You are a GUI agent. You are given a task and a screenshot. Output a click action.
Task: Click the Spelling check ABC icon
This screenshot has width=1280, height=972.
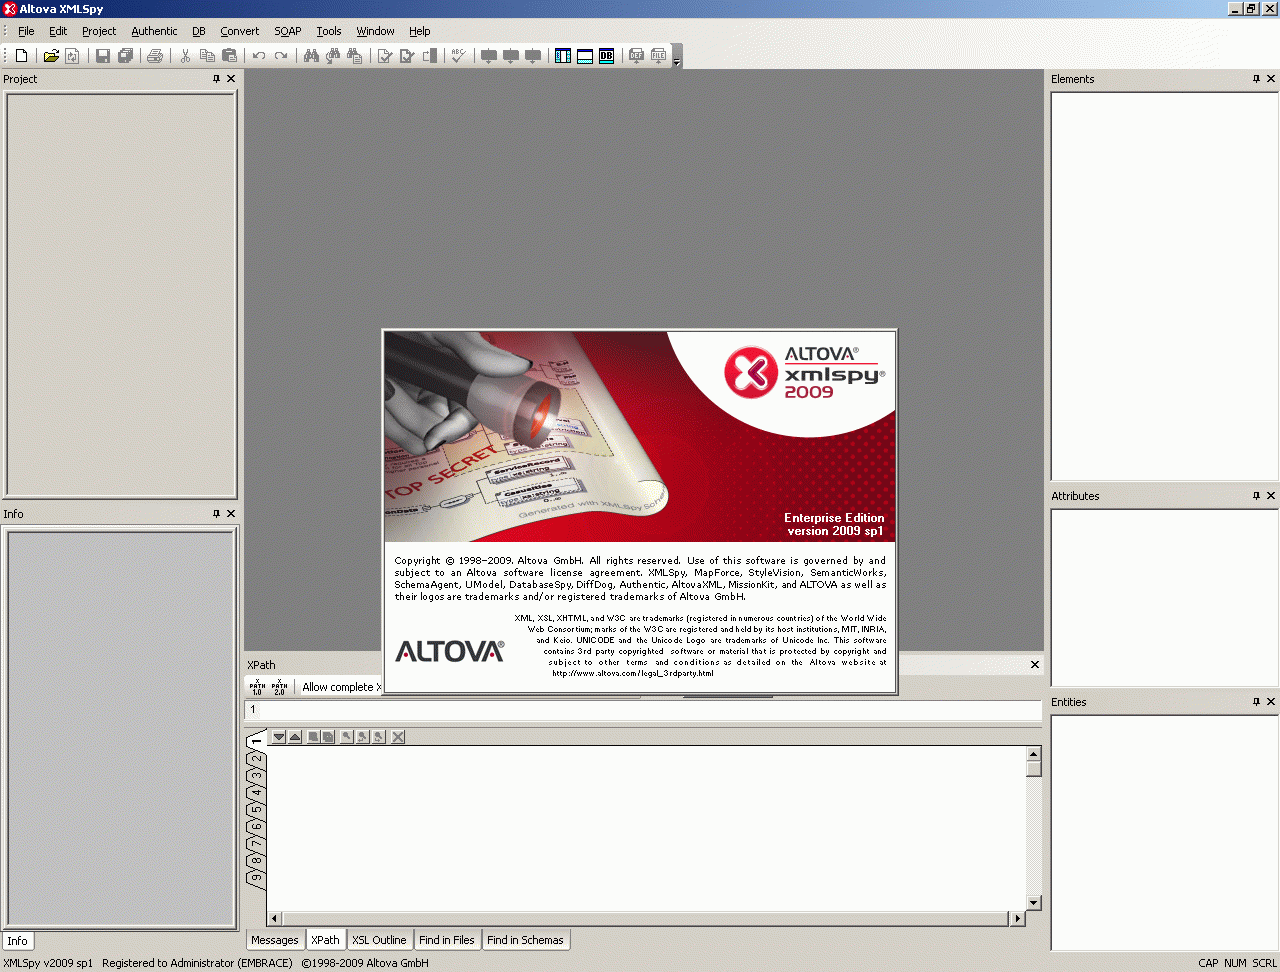pos(459,56)
